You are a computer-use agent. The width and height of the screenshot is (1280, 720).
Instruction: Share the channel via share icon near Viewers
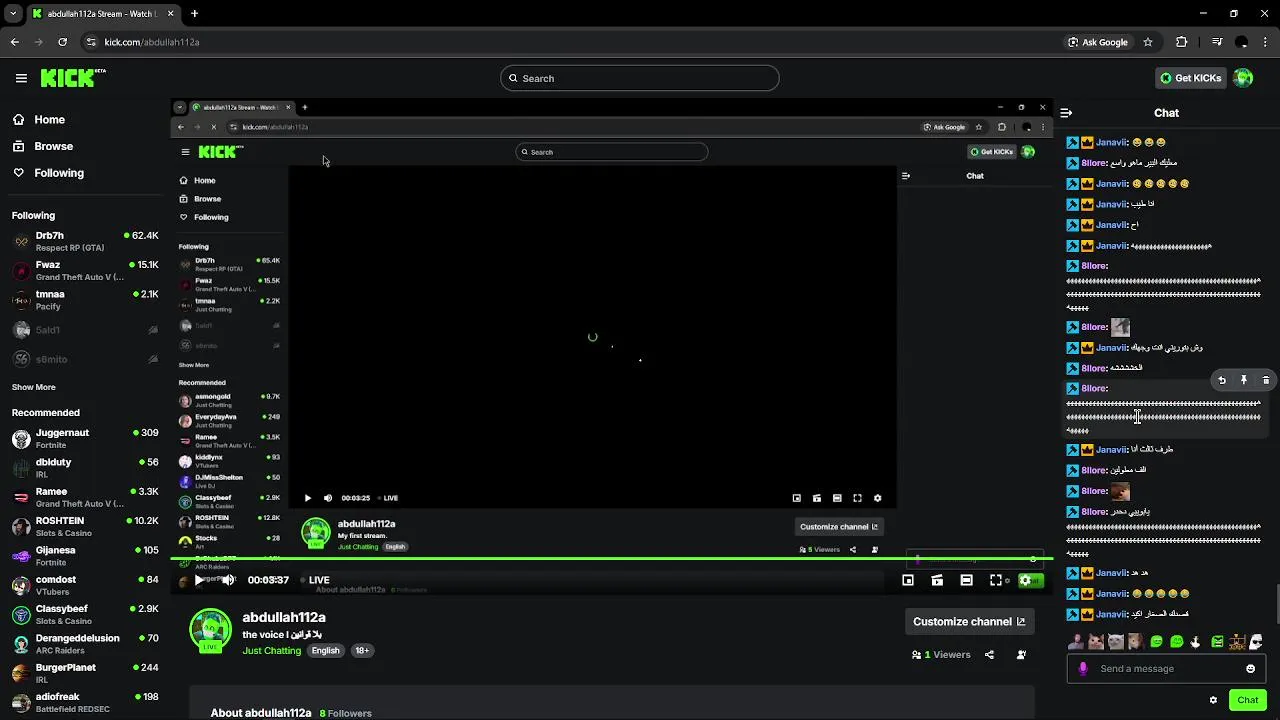(989, 655)
